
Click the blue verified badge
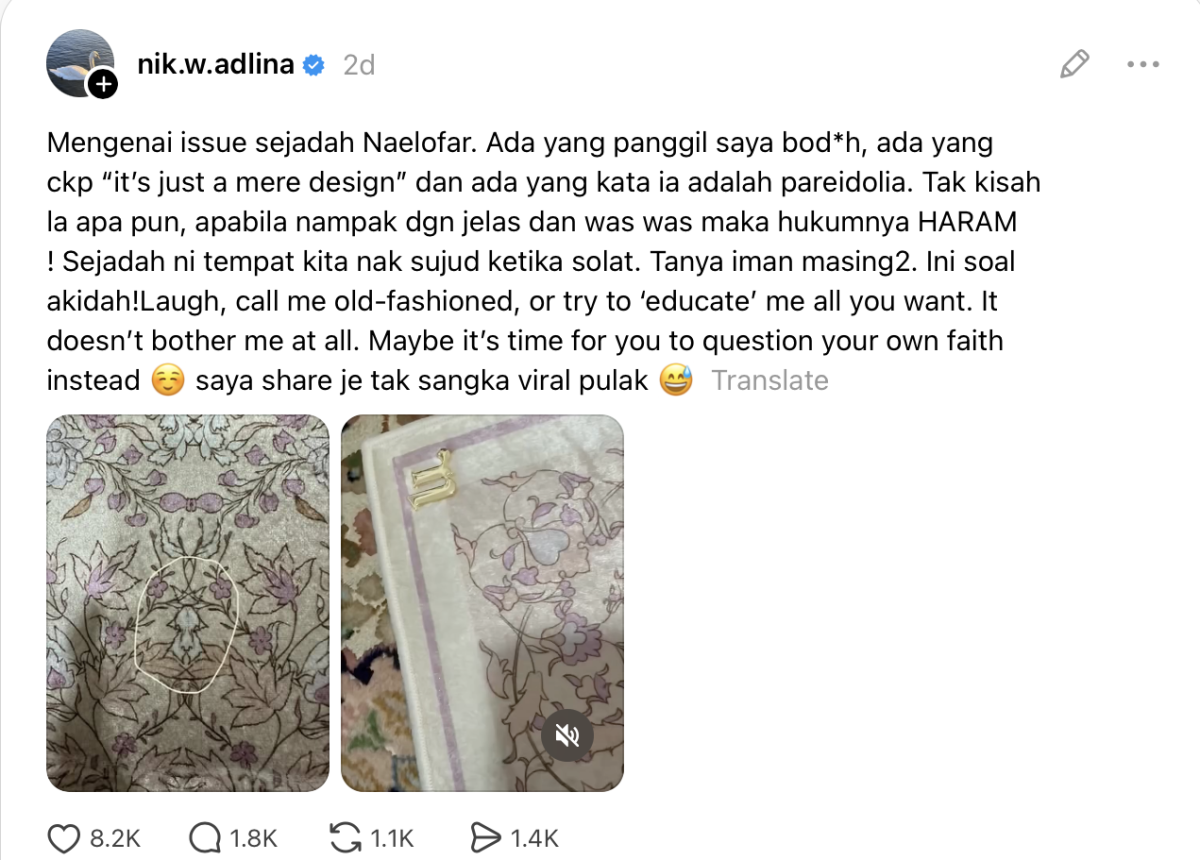pos(314,65)
